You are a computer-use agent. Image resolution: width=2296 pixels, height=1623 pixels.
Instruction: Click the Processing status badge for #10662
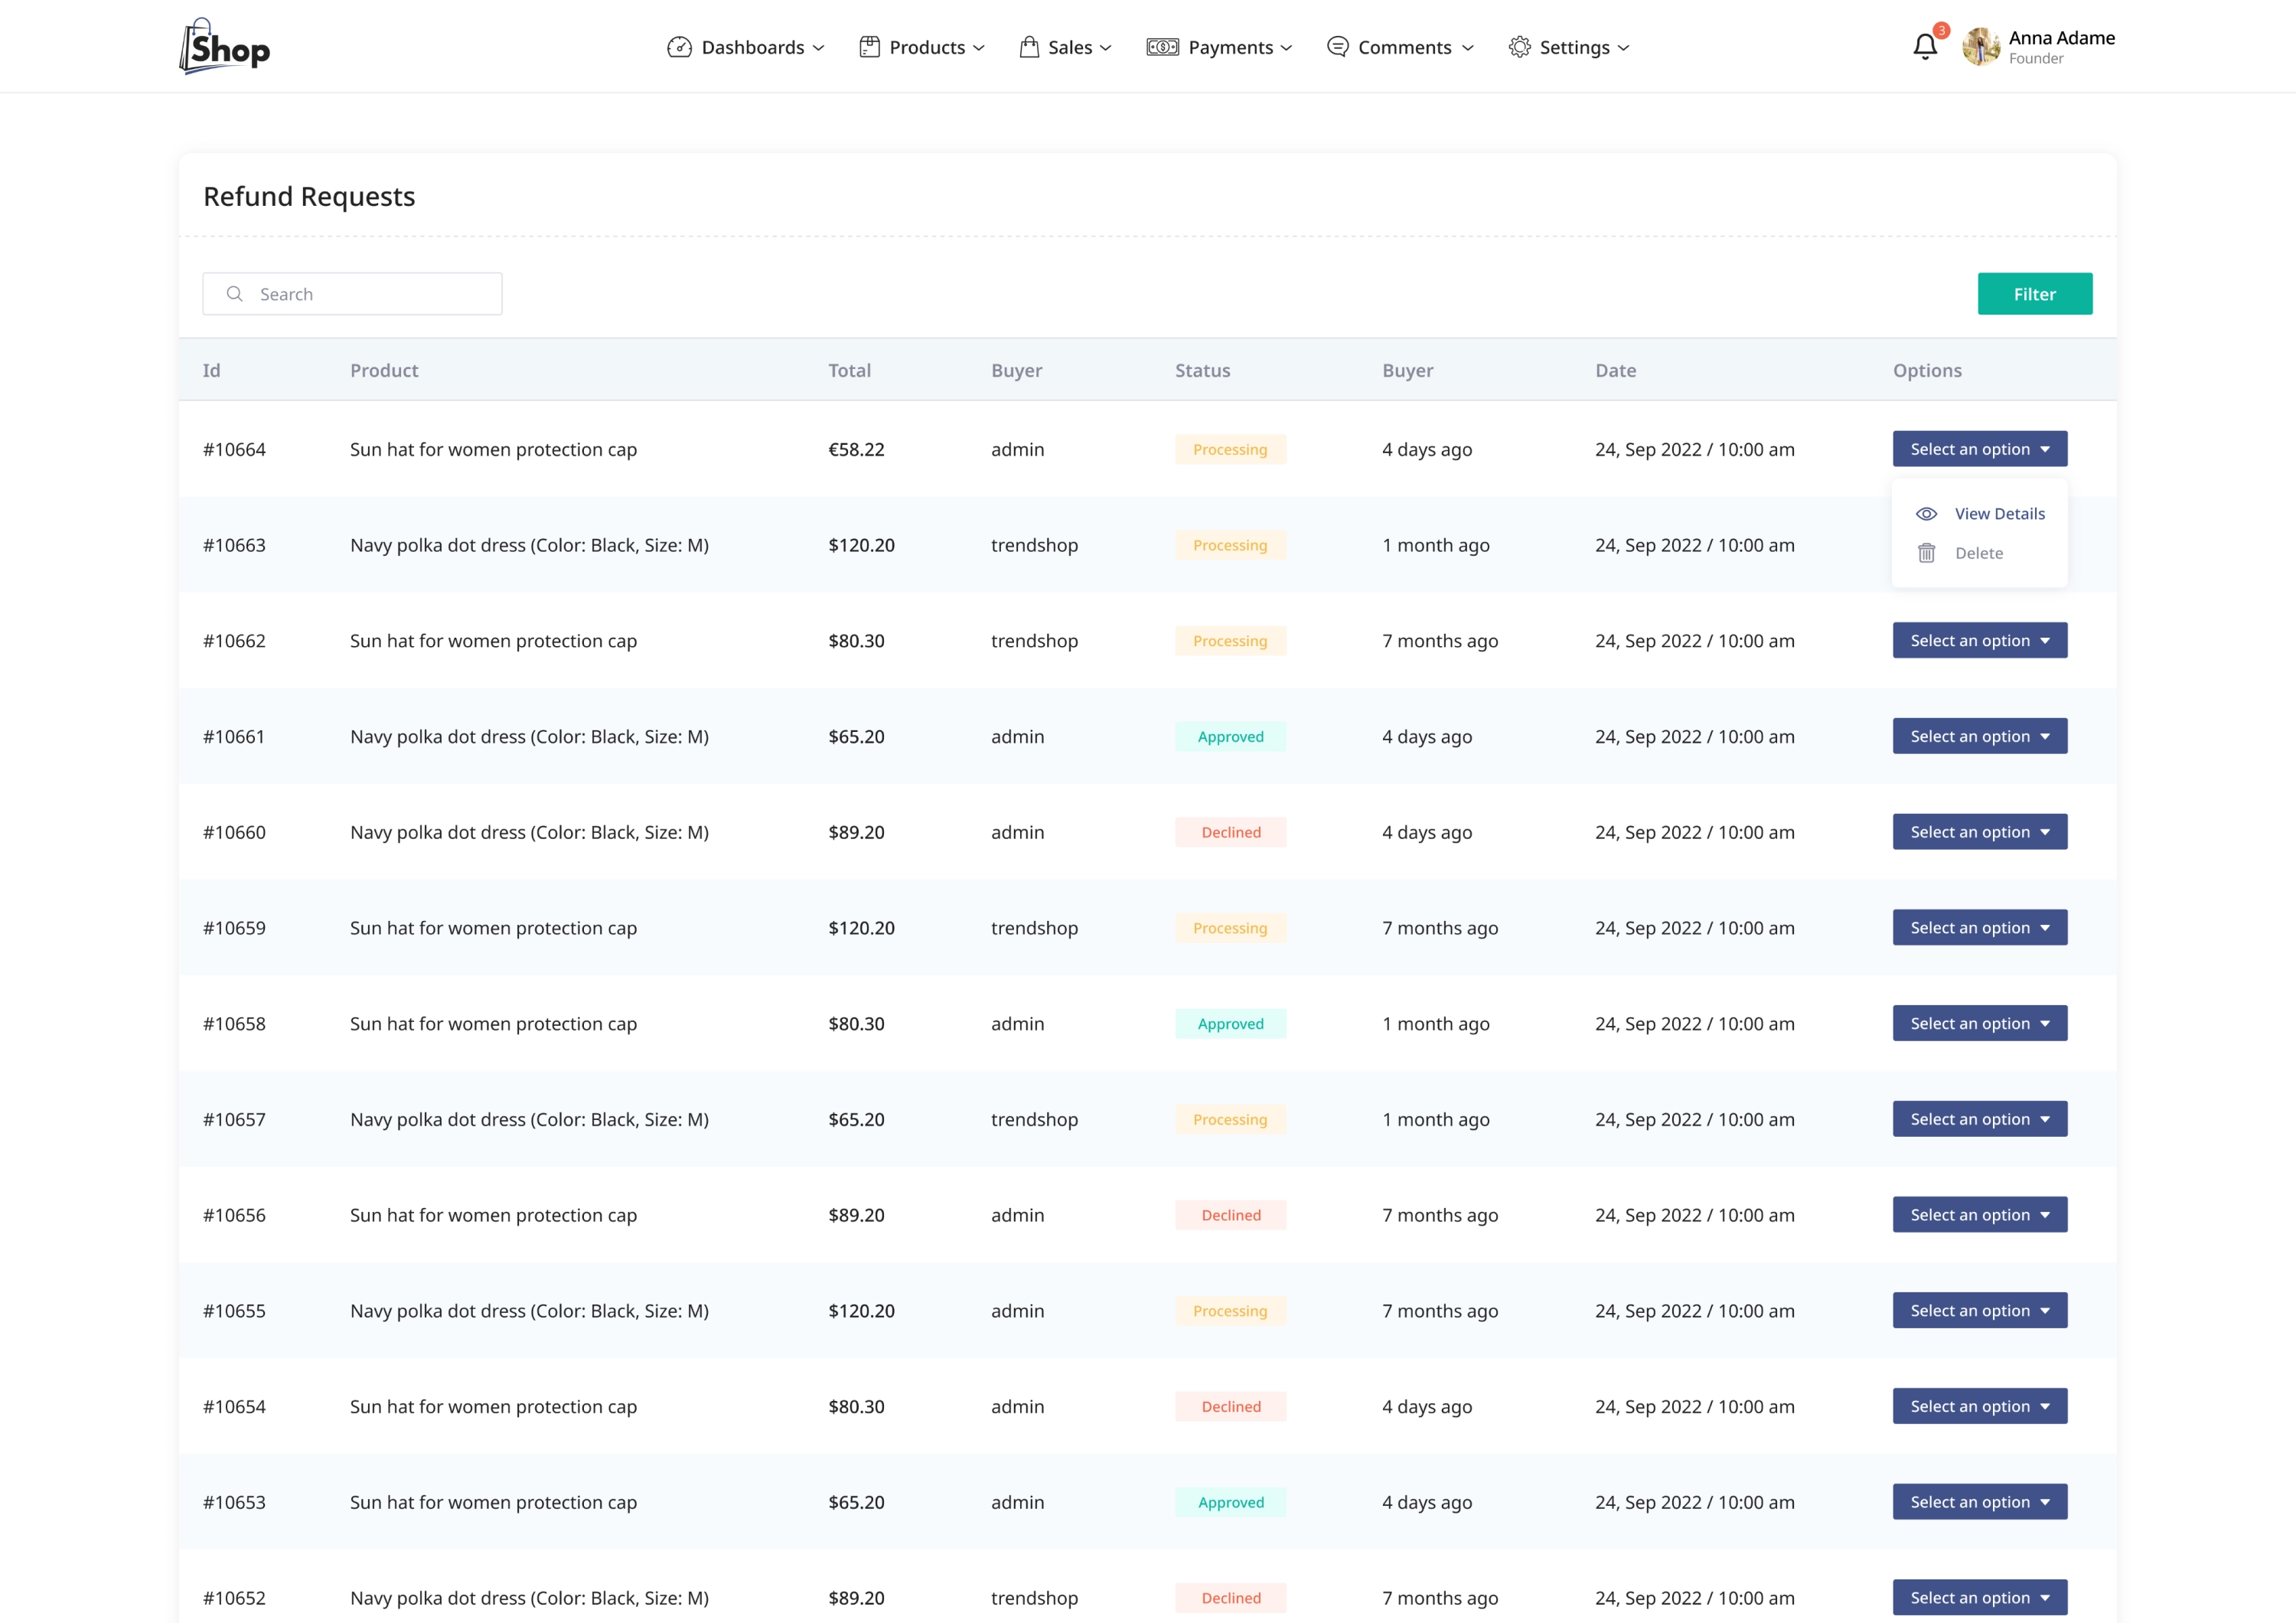tap(1230, 641)
